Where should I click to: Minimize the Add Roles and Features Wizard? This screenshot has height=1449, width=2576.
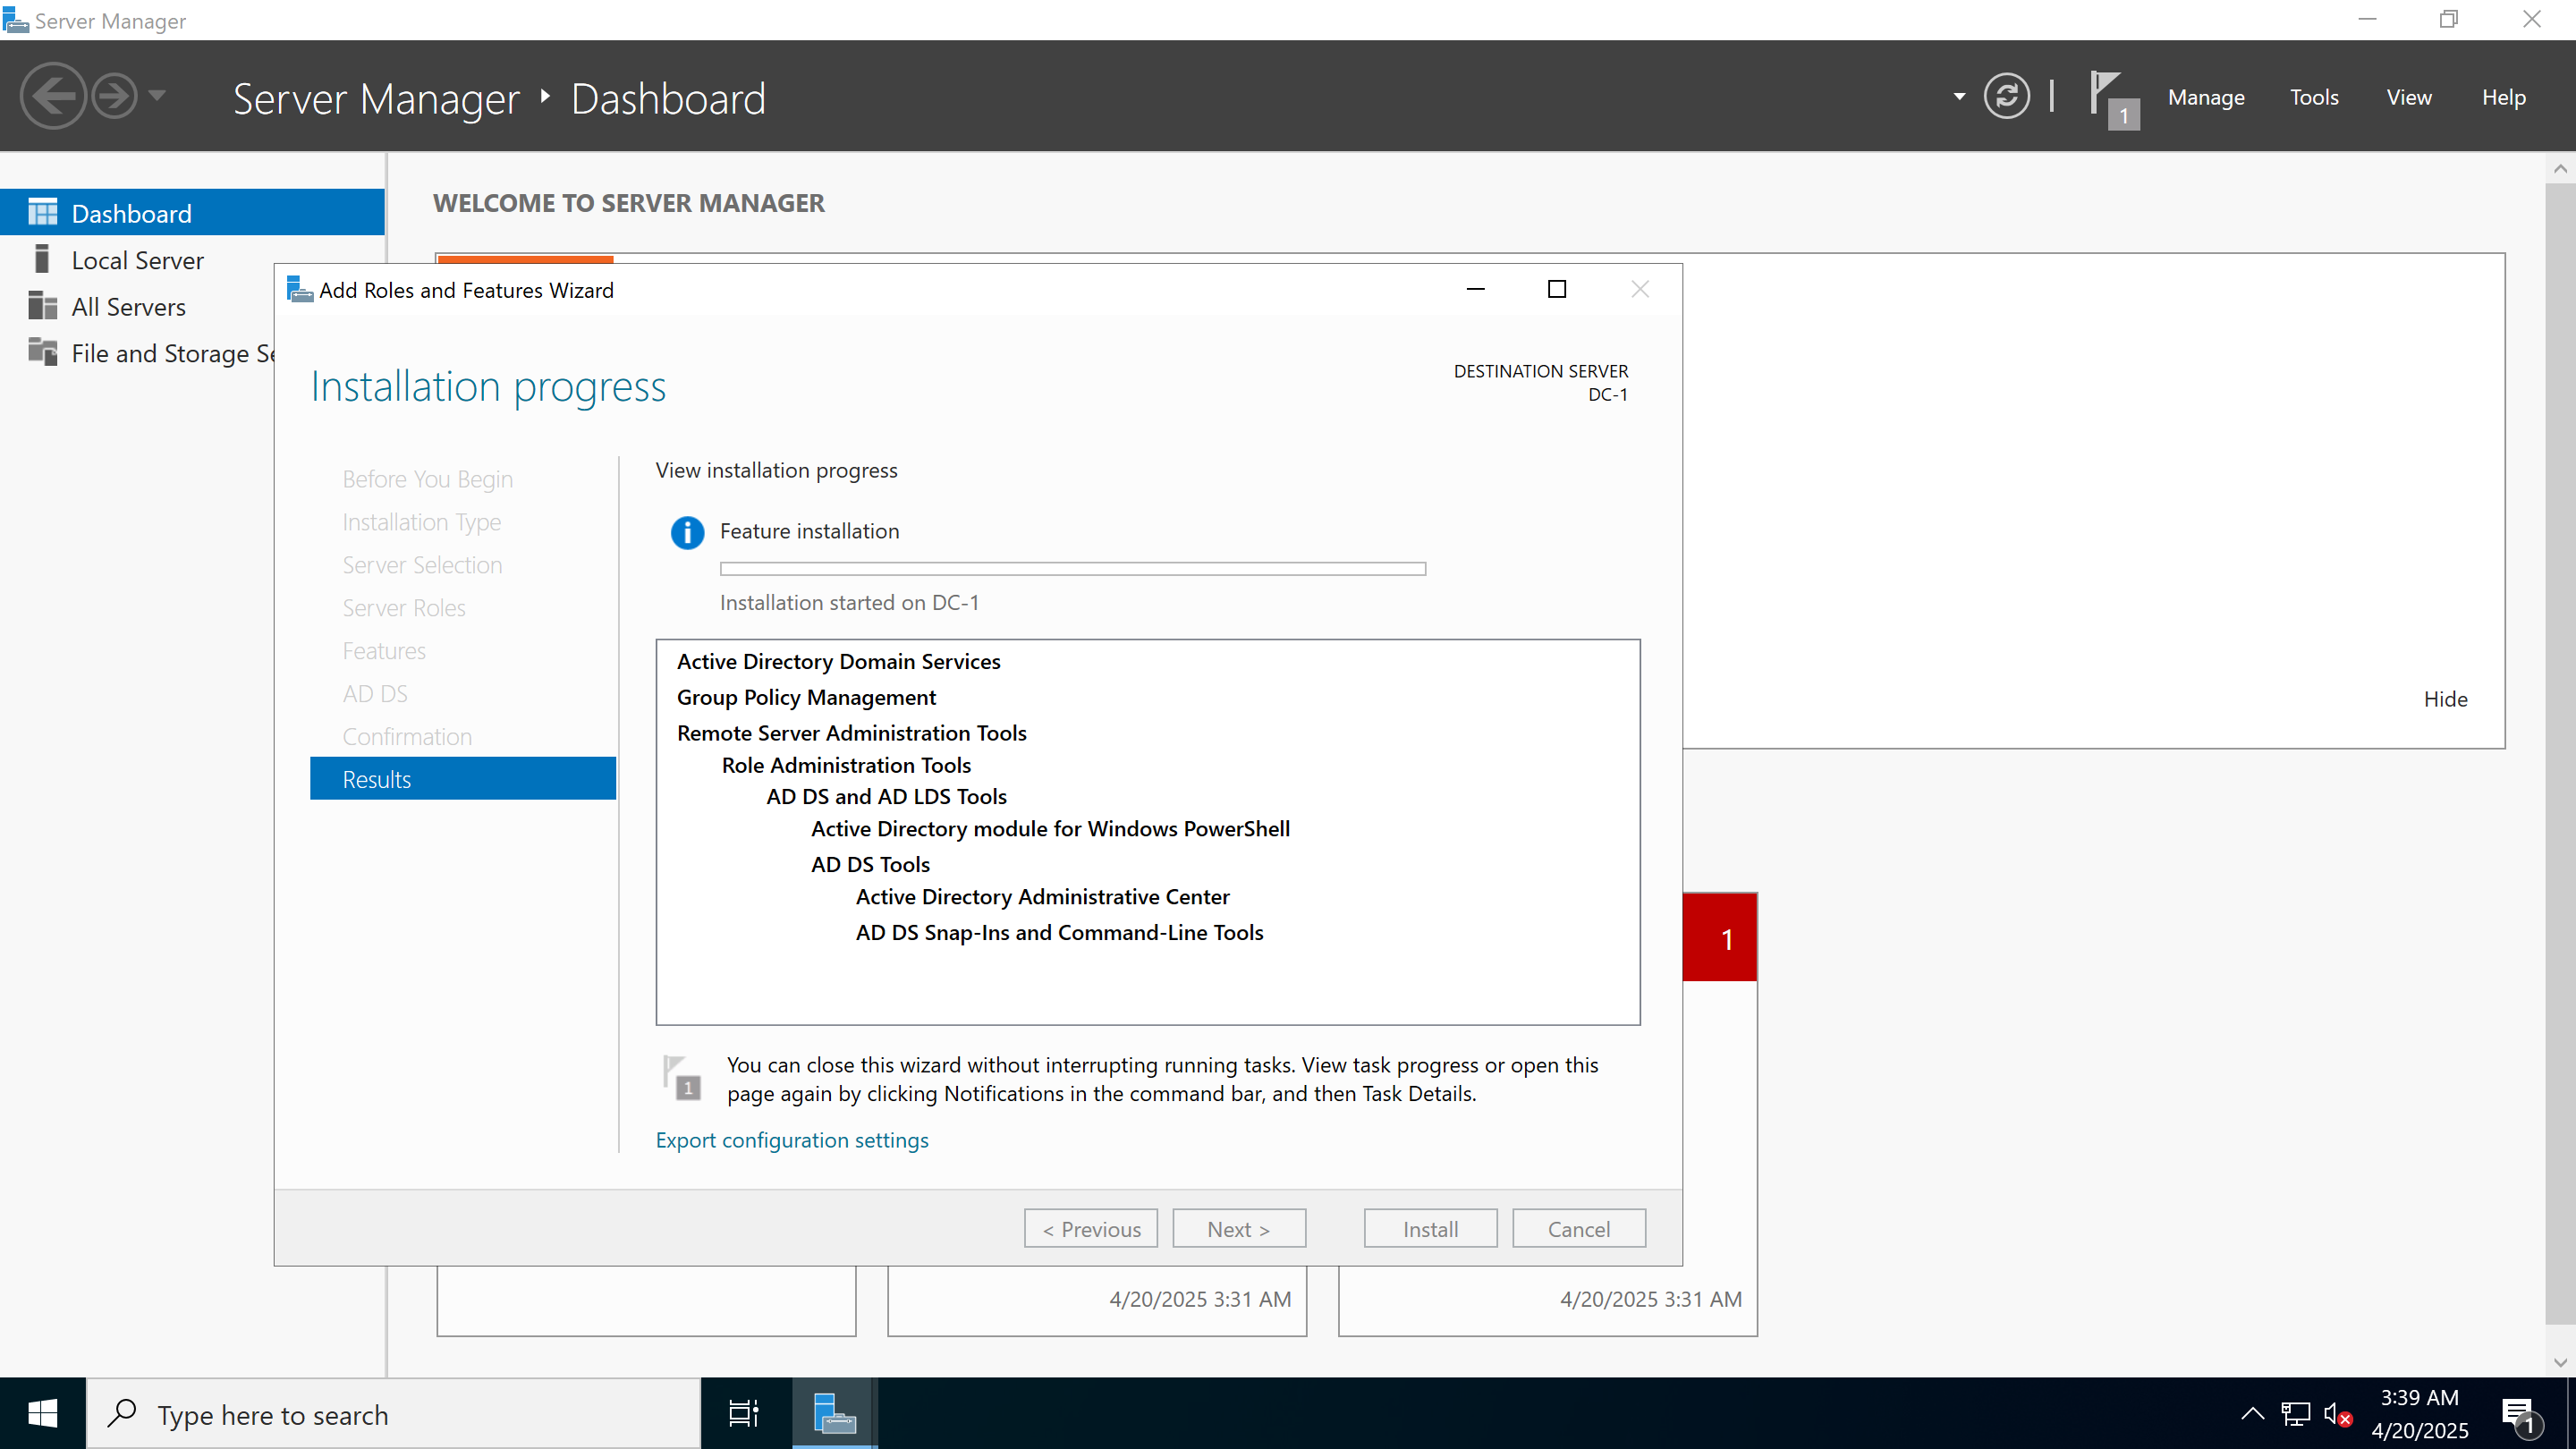(x=1475, y=289)
